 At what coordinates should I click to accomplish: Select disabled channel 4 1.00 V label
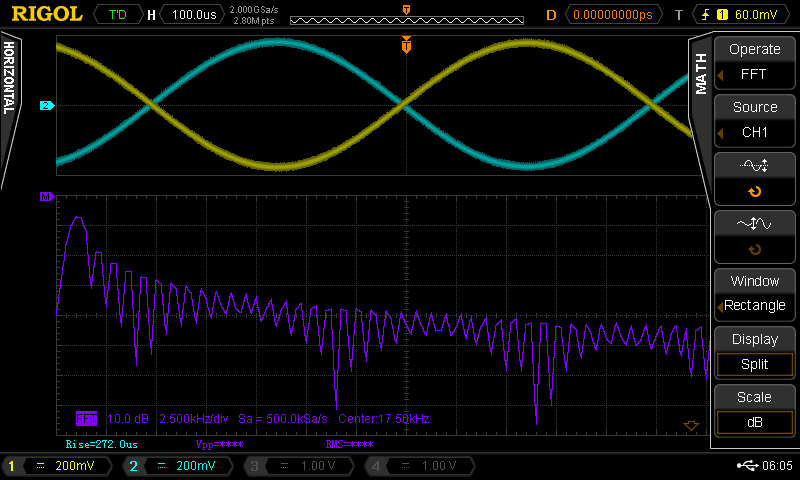[x=439, y=466]
